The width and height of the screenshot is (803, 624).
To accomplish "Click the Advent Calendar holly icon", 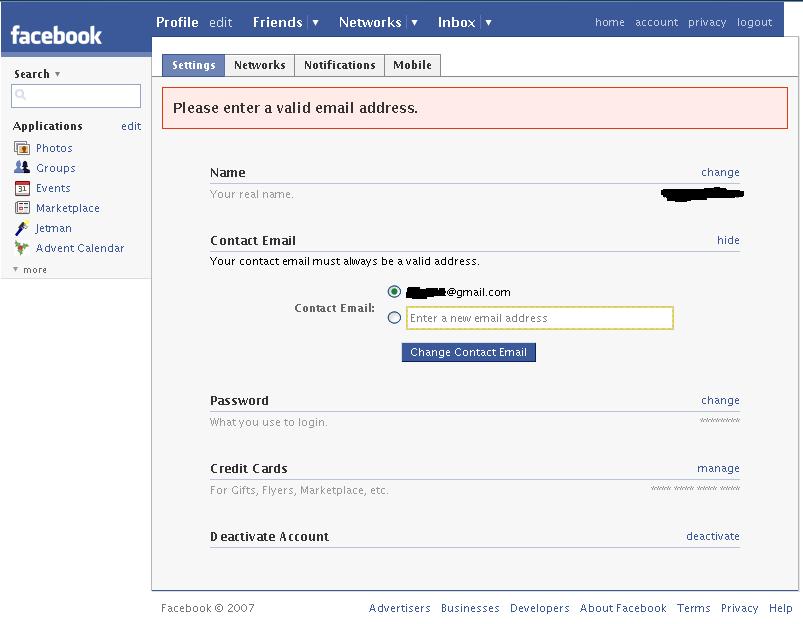I will click(x=22, y=248).
